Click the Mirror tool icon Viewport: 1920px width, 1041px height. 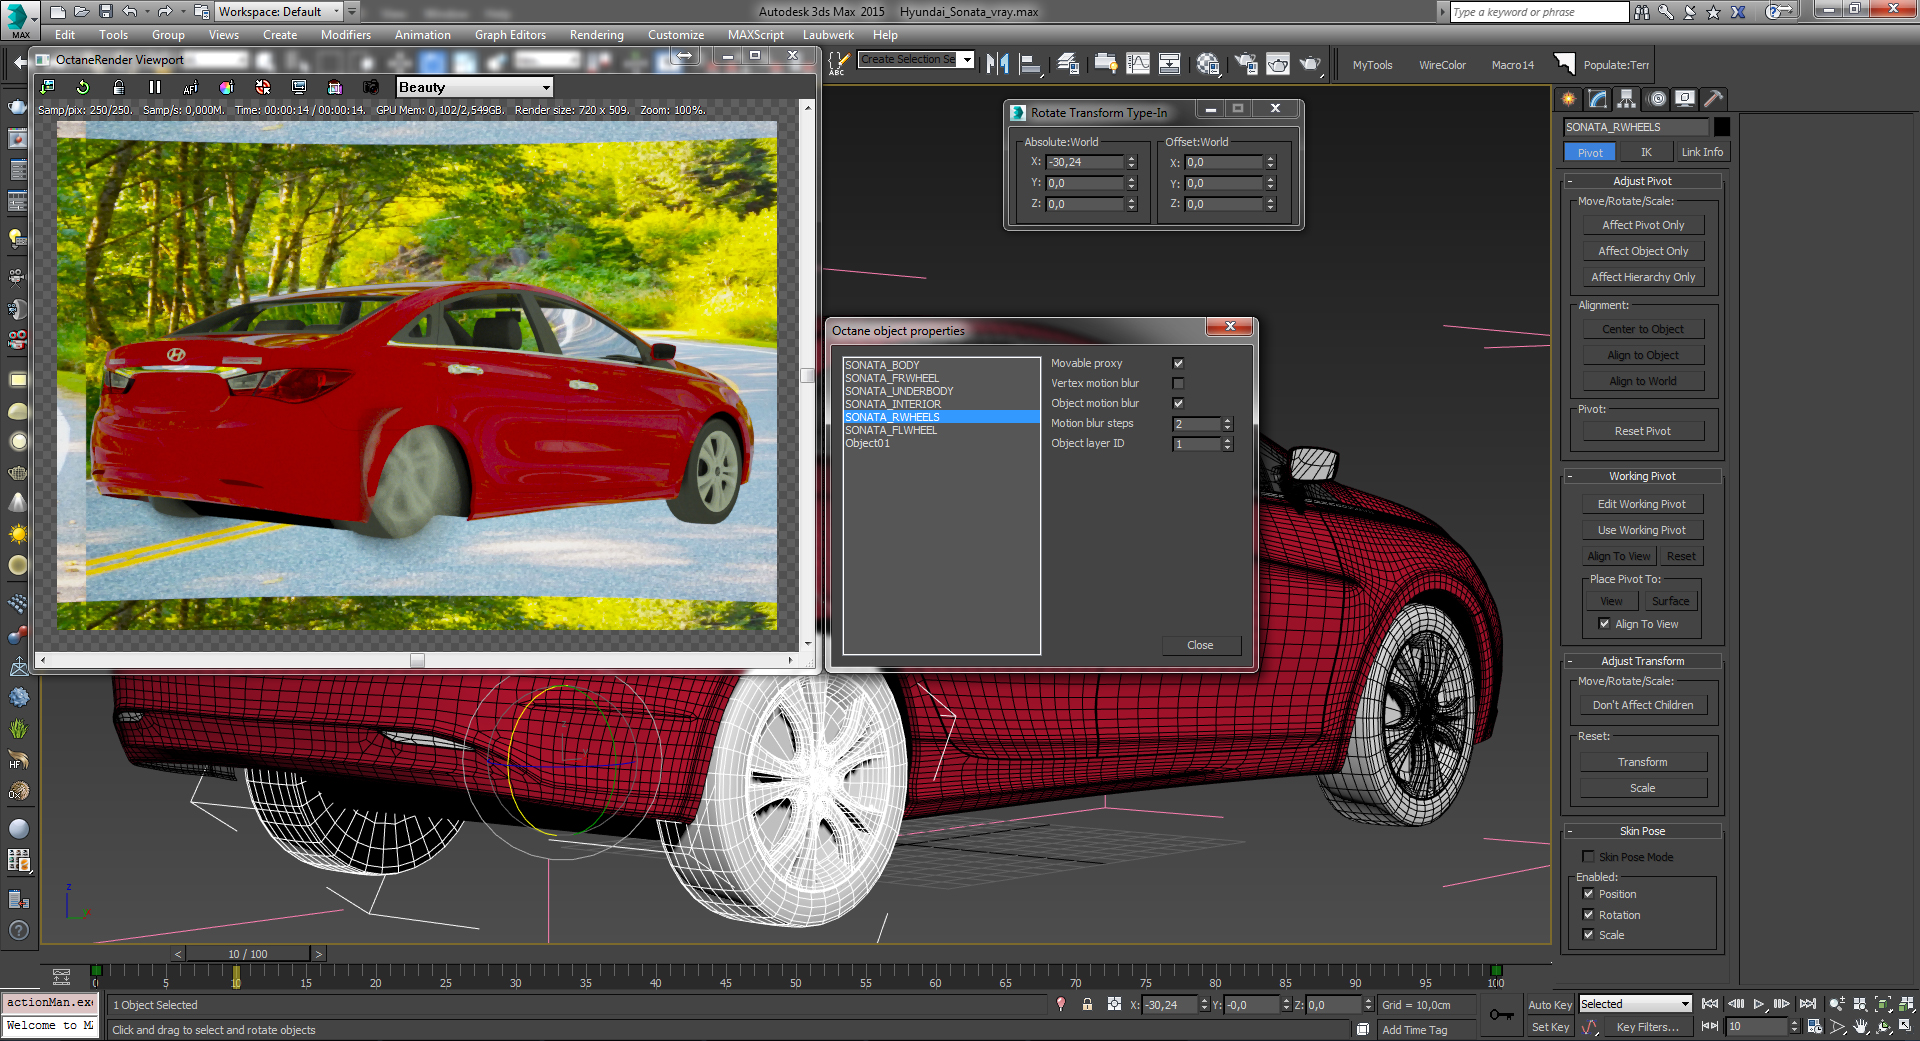[997, 65]
